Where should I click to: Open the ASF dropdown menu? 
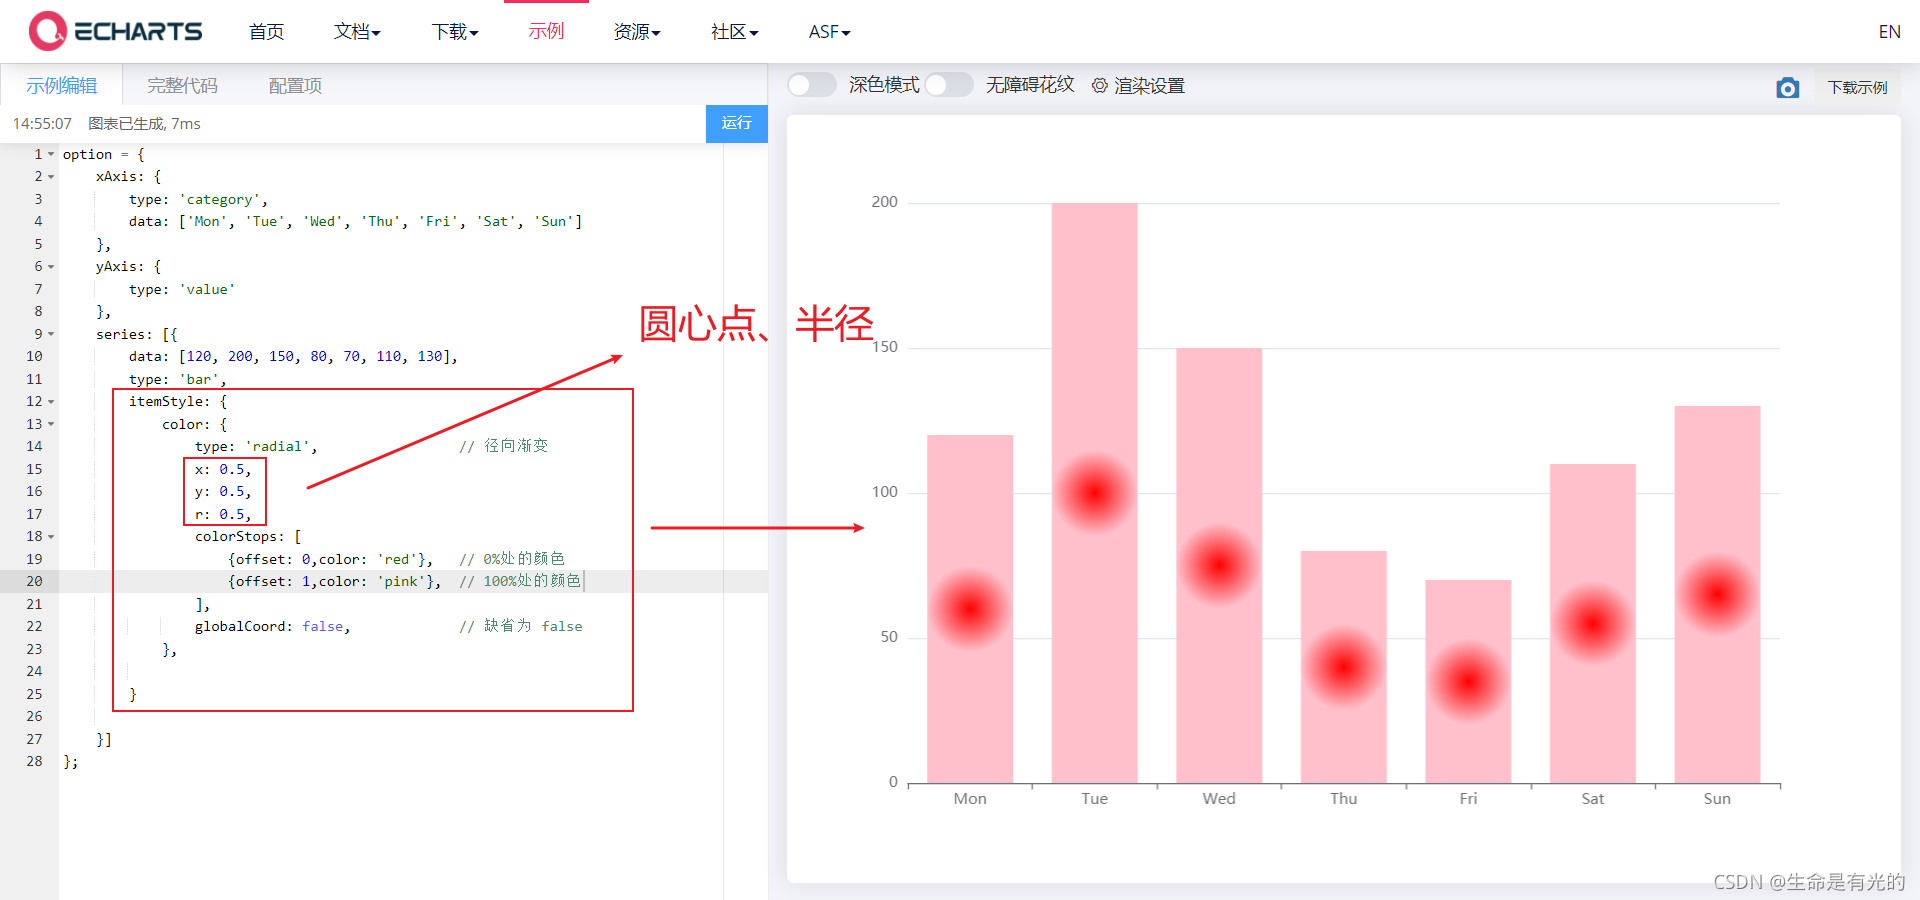829,32
